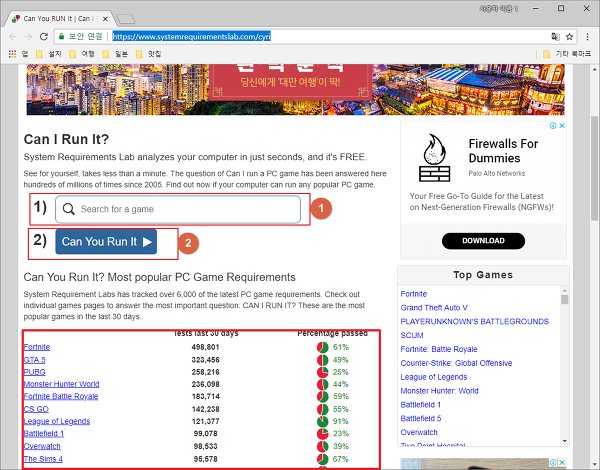Open the Chrome three-dot menu
This screenshot has width=600, height=470.
[587, 37]
